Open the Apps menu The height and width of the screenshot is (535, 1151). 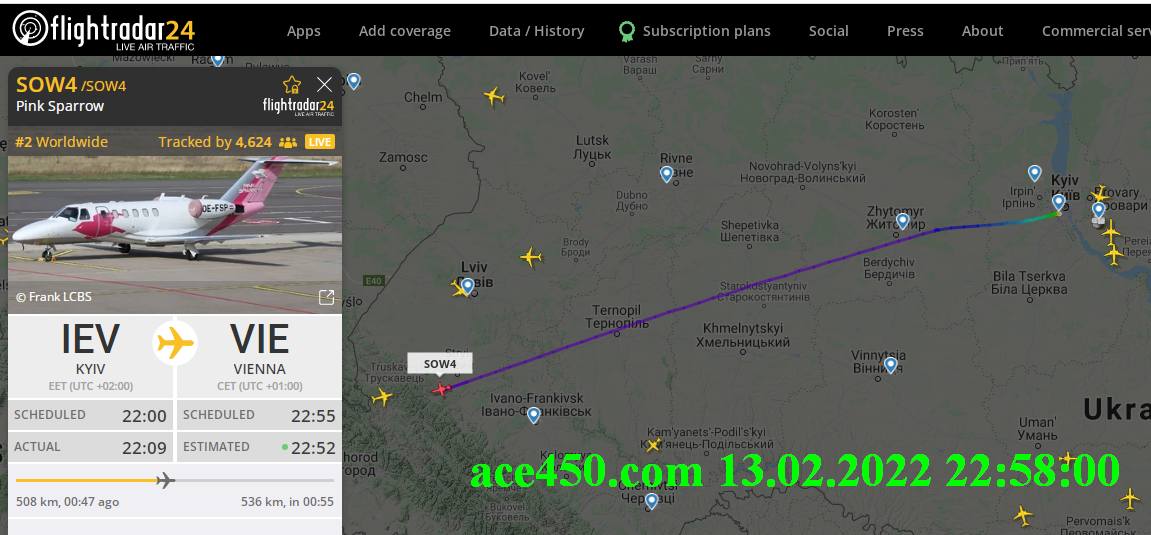click(x=303, y=31)
